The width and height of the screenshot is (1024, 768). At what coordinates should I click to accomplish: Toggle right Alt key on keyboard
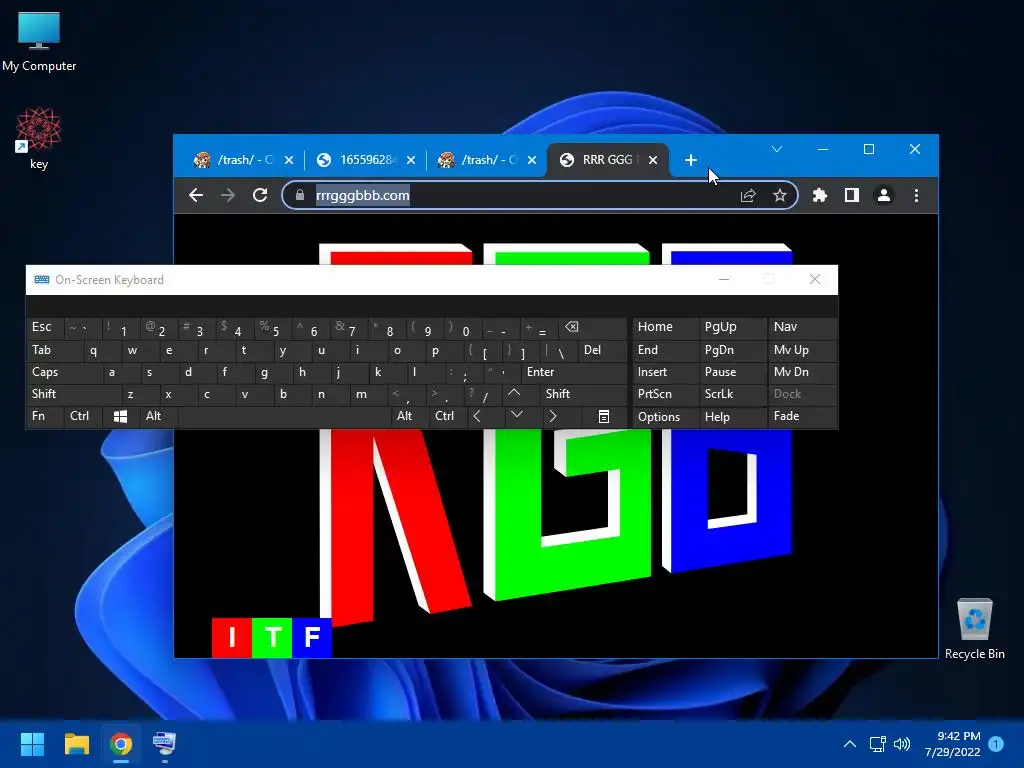409,417
